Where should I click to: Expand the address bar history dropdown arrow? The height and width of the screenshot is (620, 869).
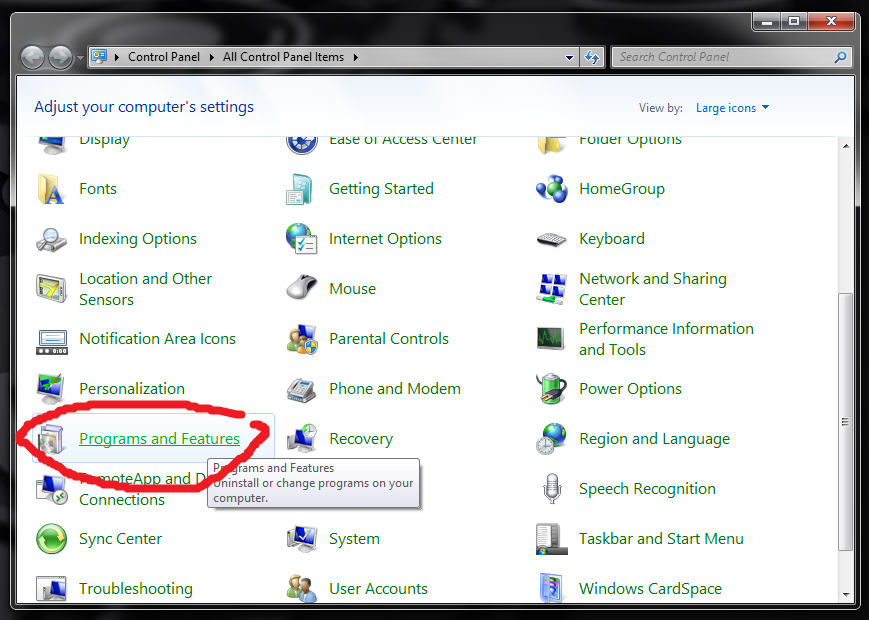(x=569, y=57)
